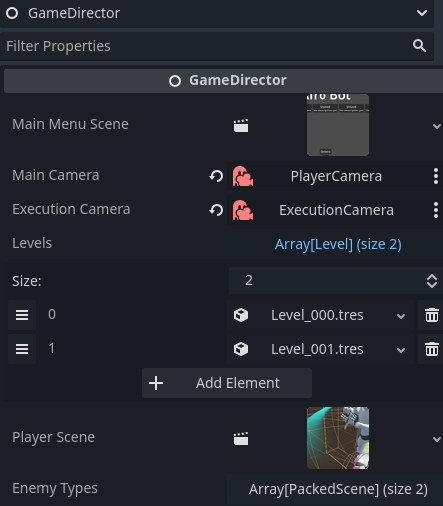Click the Size stepper arrows for Levels

click(432, 281)
